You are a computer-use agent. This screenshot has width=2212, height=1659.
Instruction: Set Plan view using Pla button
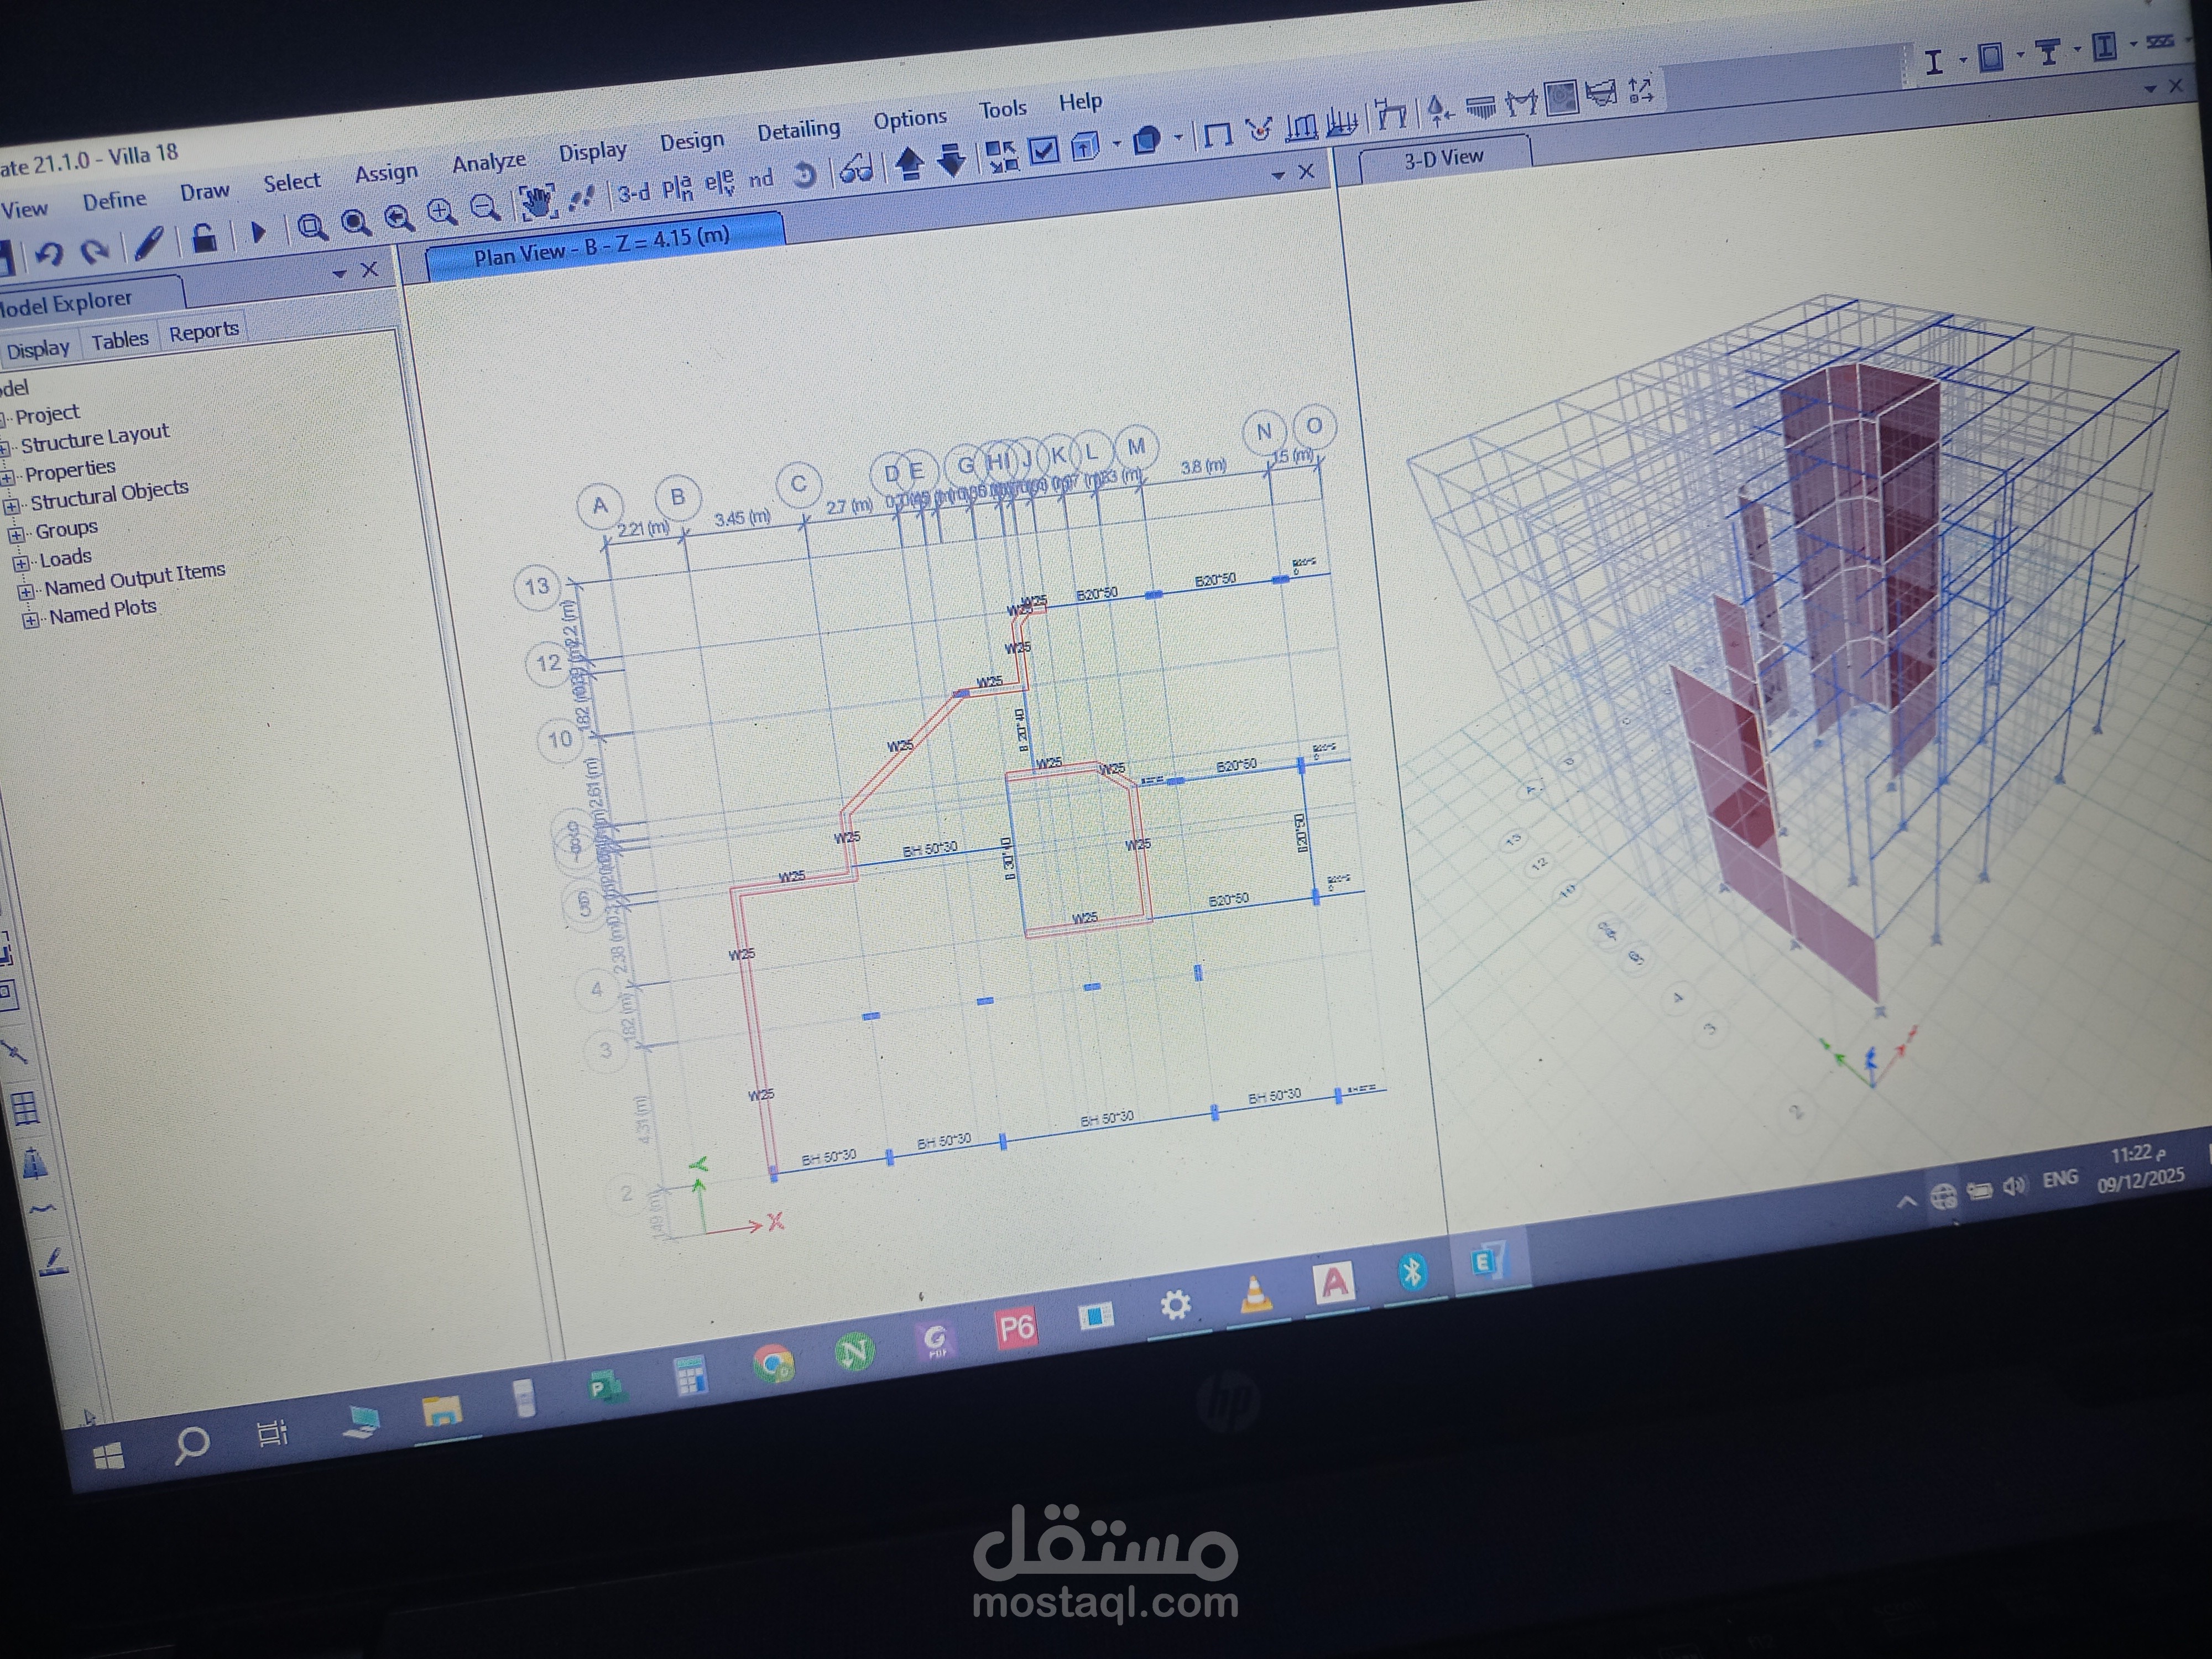point(677,187)
